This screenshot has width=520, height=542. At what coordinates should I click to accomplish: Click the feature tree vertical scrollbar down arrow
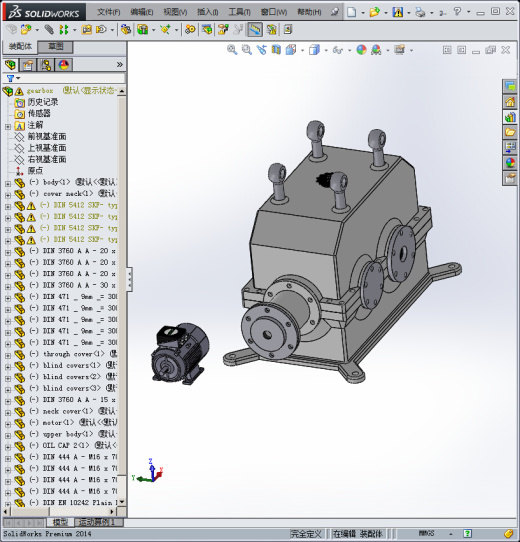122,502
